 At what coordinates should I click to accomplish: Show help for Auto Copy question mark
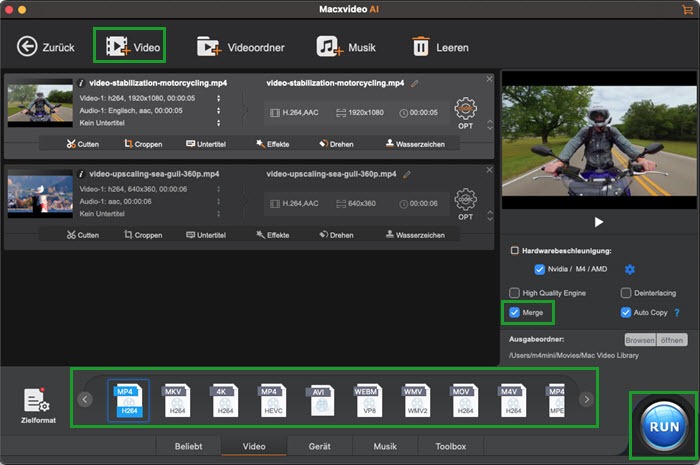(677, 313)
